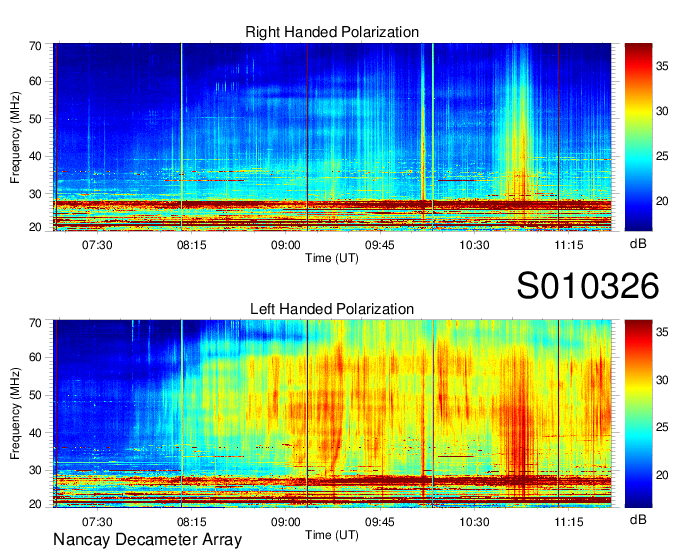Click the 20 dB tick on the Right Handed colorbar
The width and height of the screenshot is (680, 552).
(x=662, y=201)
